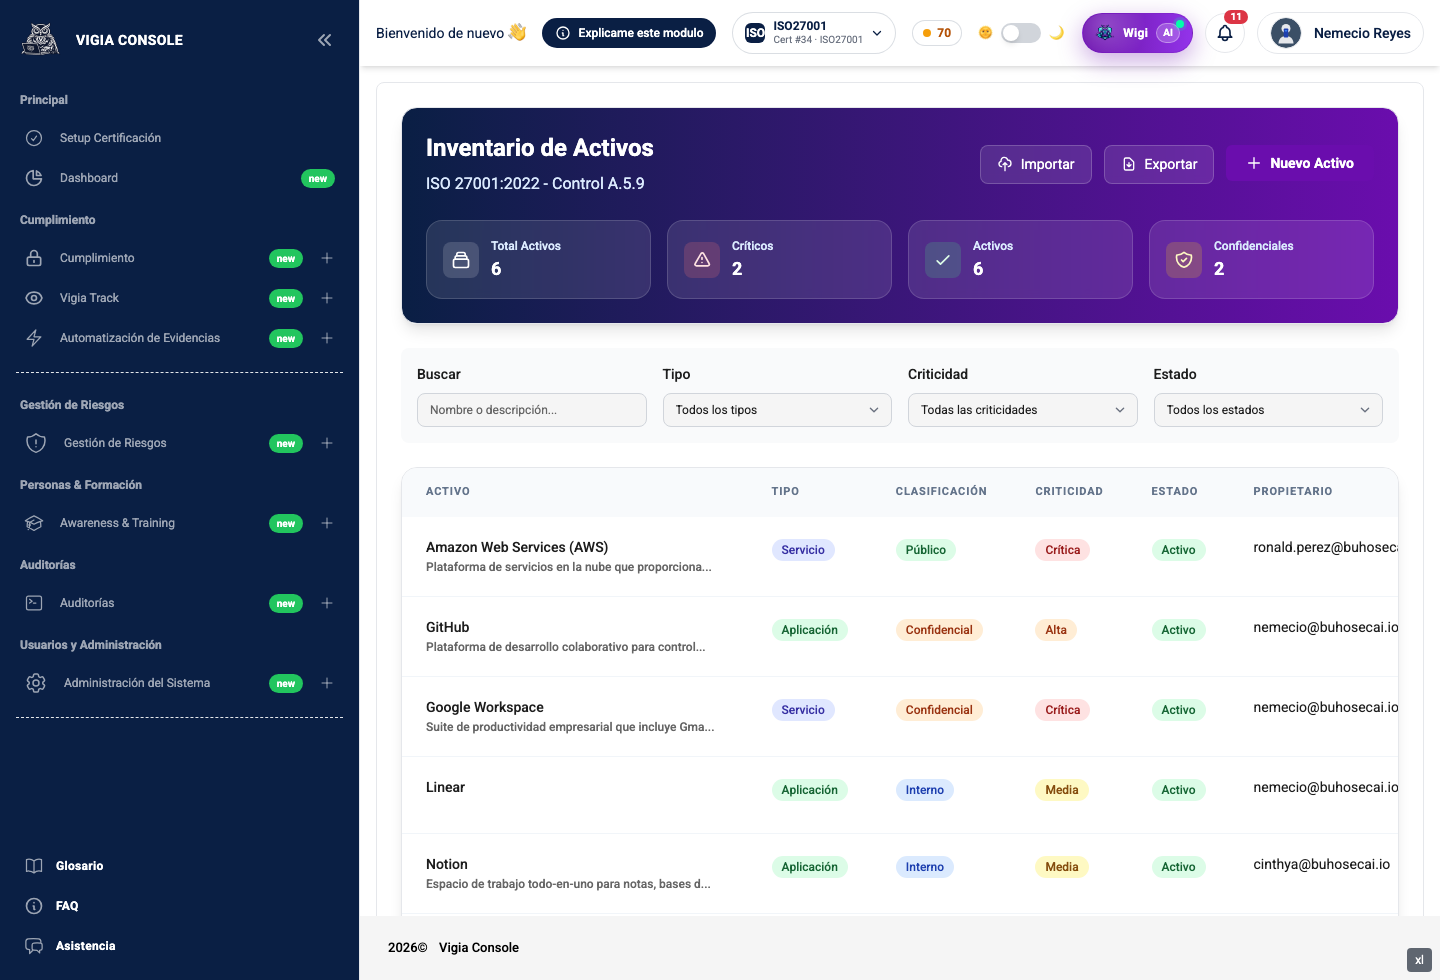The width and height of the screenshot is (1440, 980).
Task: Open the Dashboard menu item
Action: pyautogui.click(x=180, y=178)
